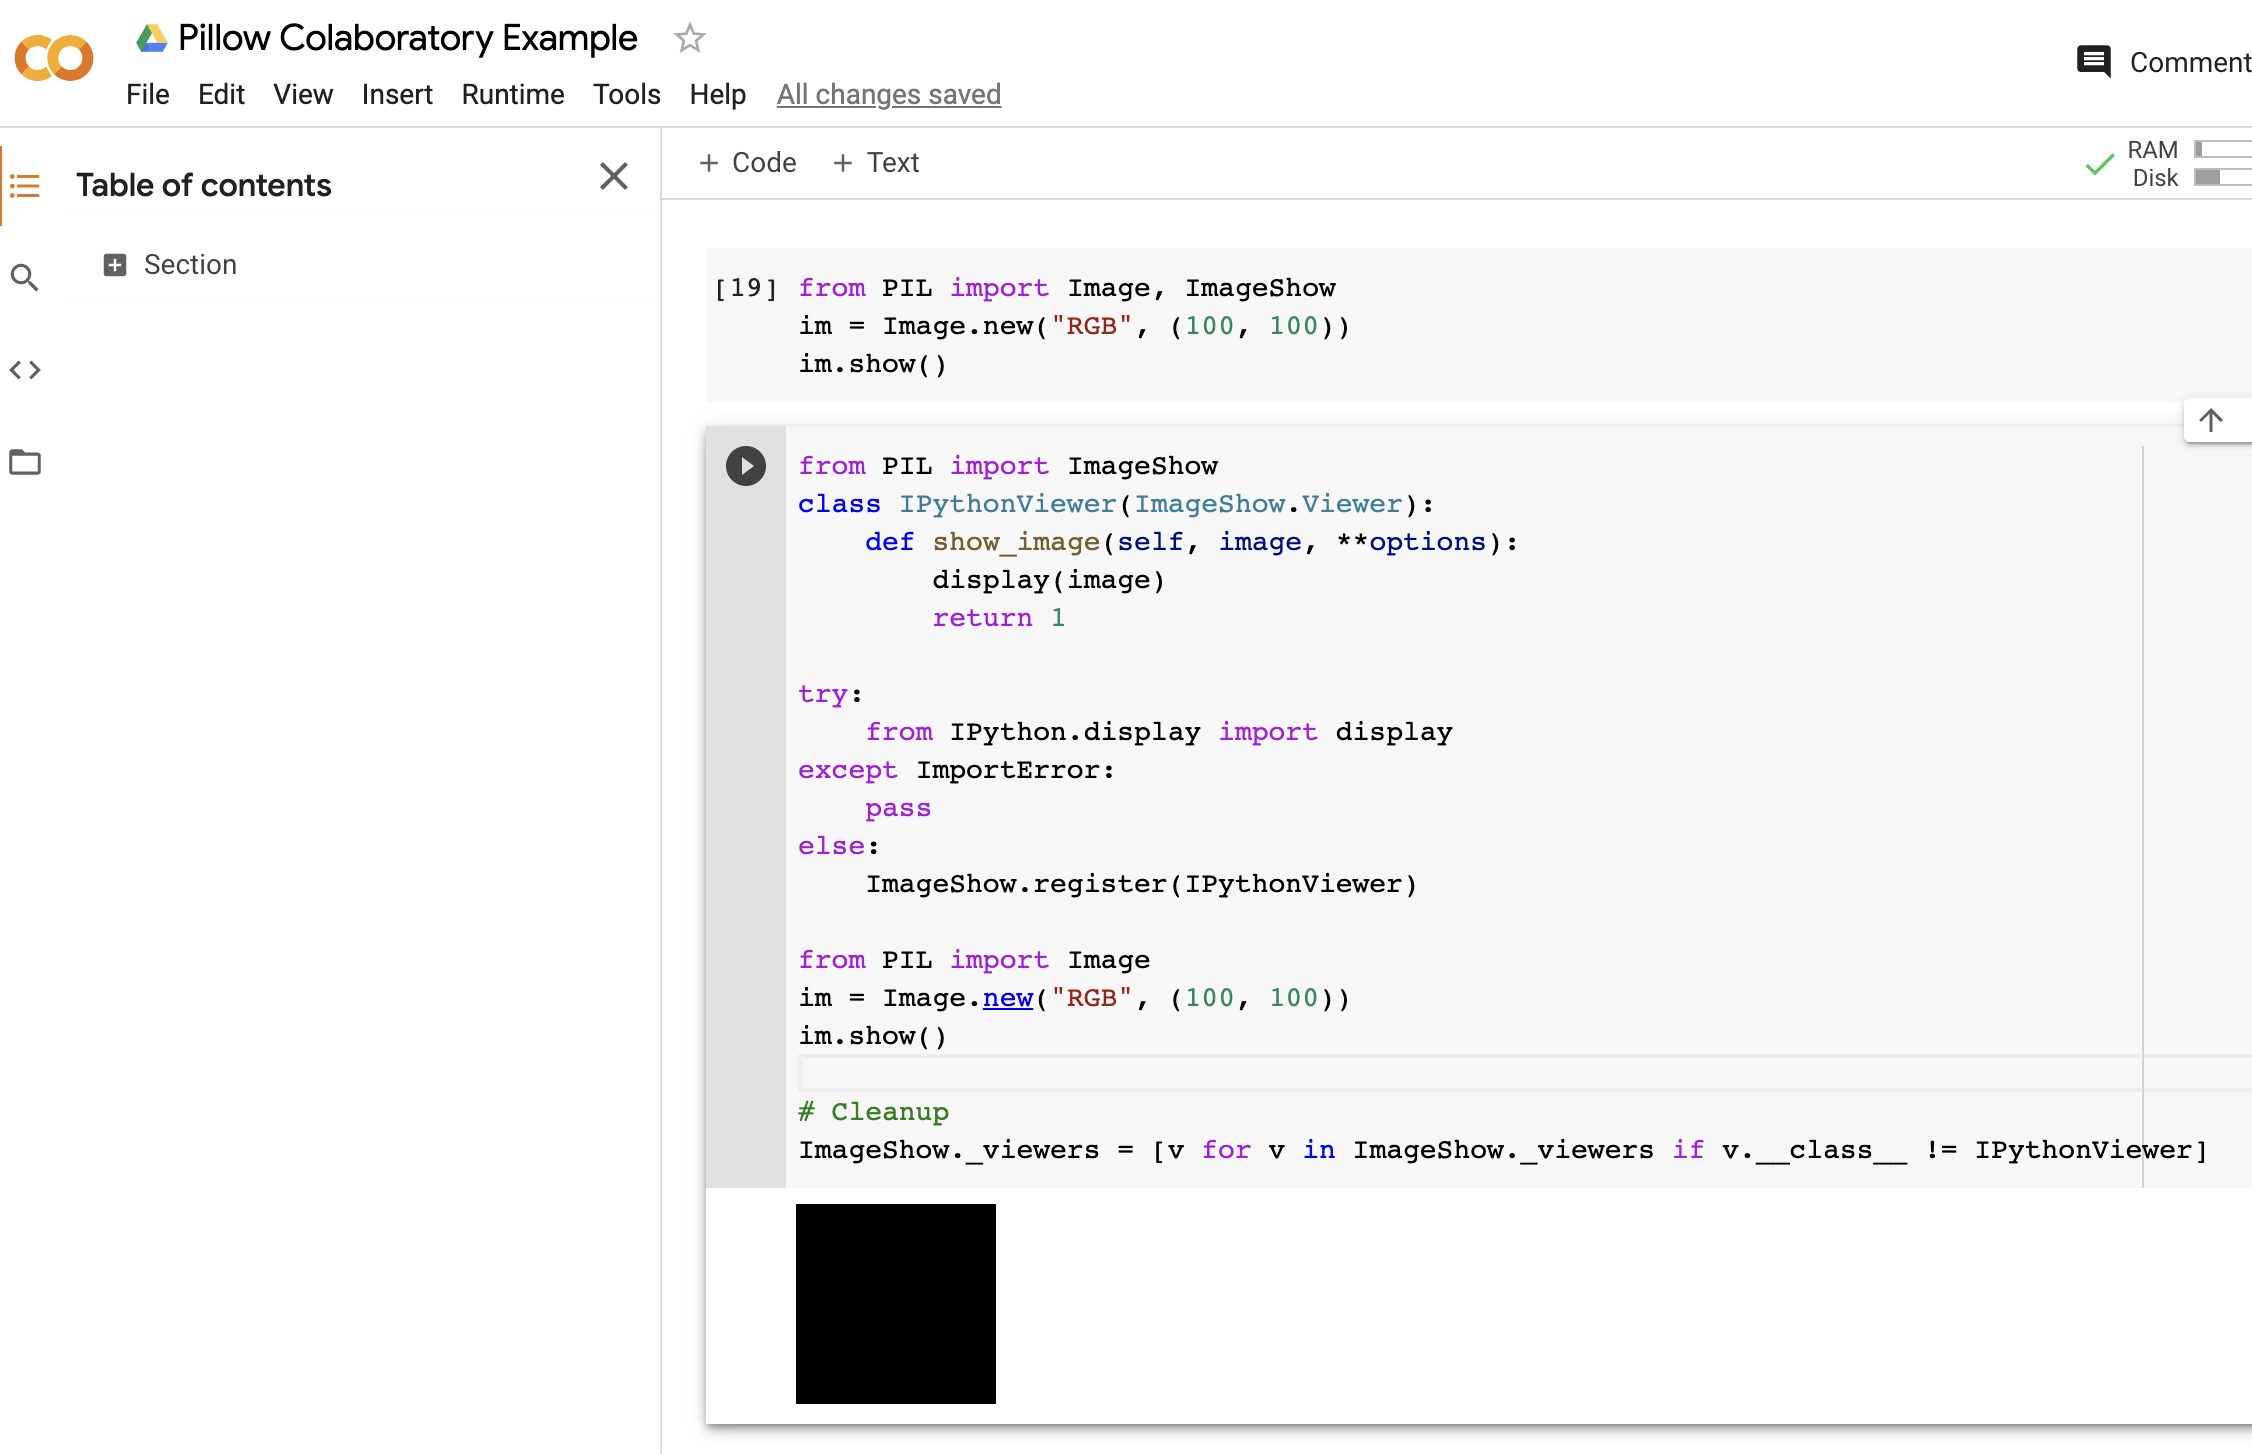Open the code snippets sidebar panel

click(x=25, y=370)
